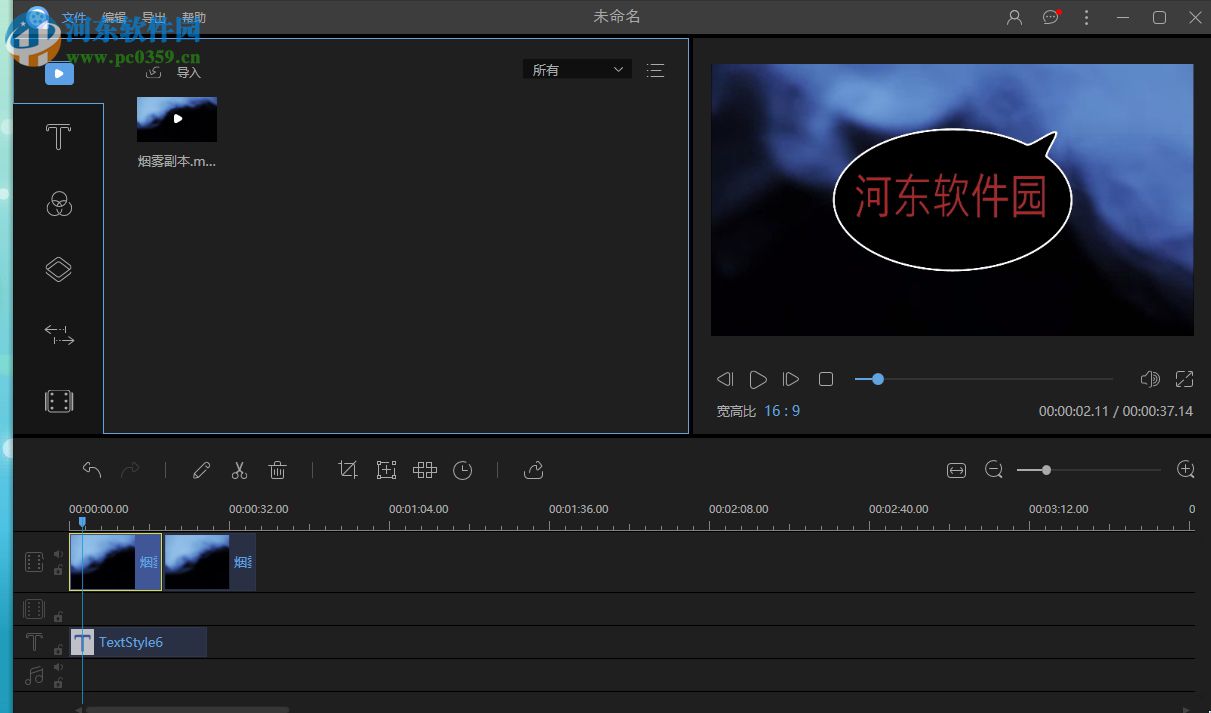Image resolution: width=1211 pixels, height=713 pixels.
Task: Click the export share icon above timeline
Action: 533,470
